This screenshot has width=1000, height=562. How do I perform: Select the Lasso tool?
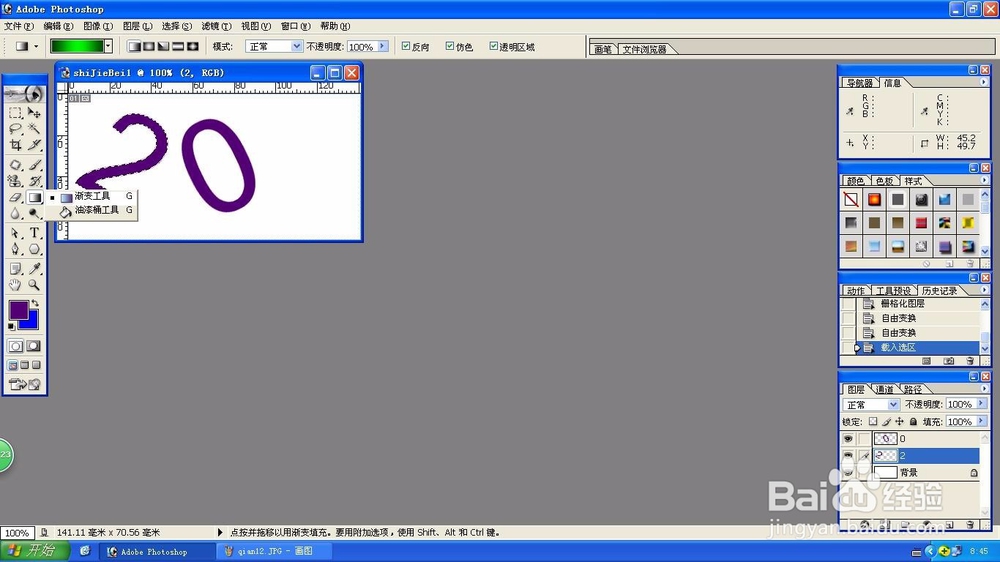click(15, 129)
